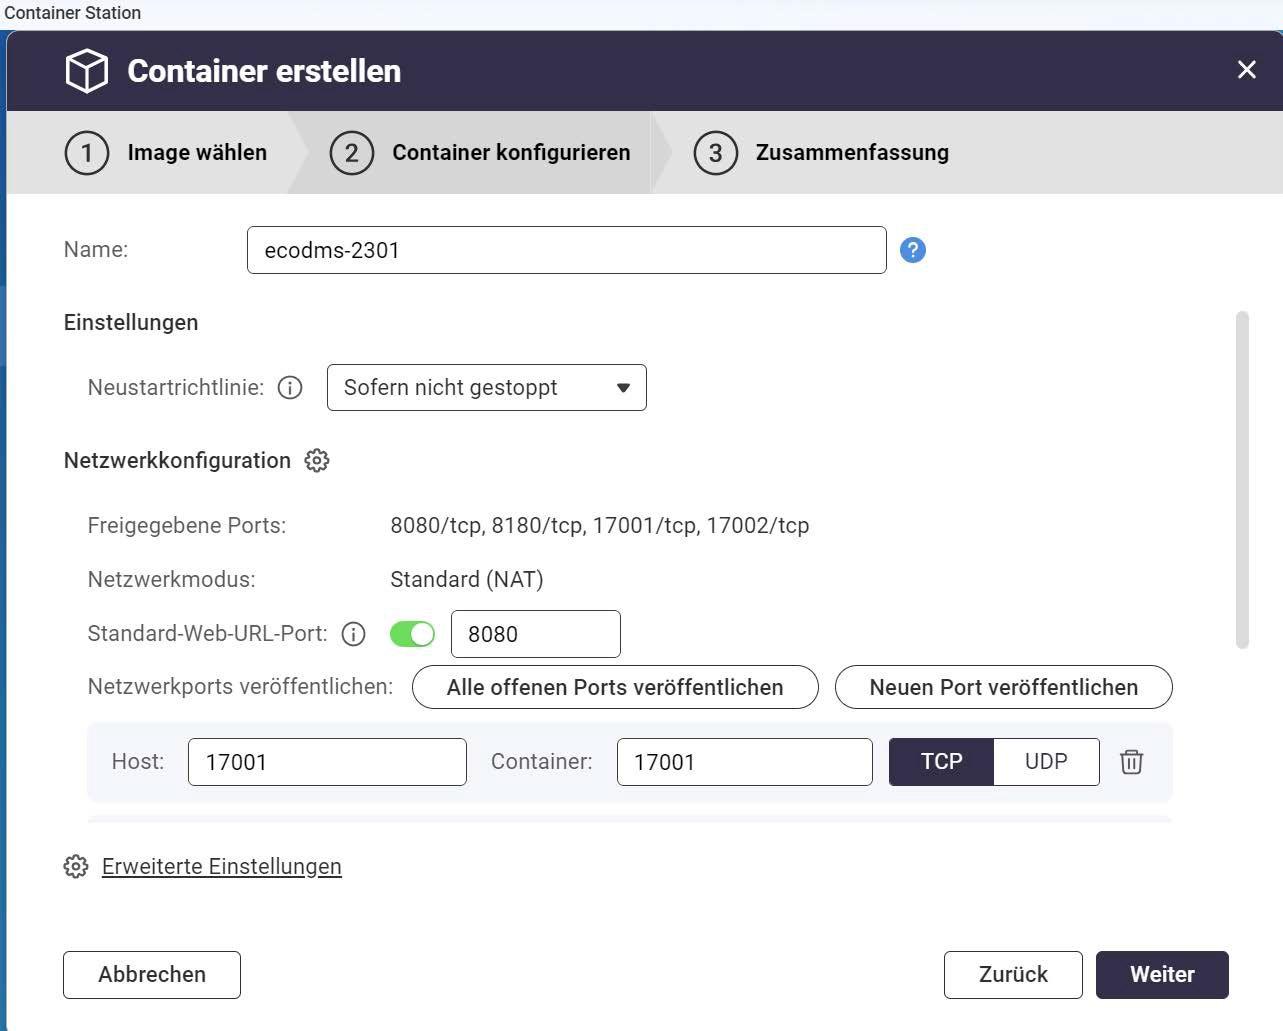This screenshot has height=1031, width=1283.
Task: Click the gear icon beside Erweiterte Einstellungen
Action: coord(76,866)
